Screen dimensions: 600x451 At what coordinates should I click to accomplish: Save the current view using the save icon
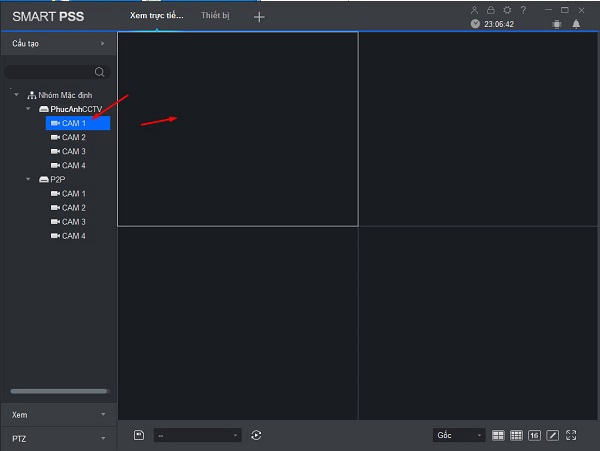click(x=139, y=435)
